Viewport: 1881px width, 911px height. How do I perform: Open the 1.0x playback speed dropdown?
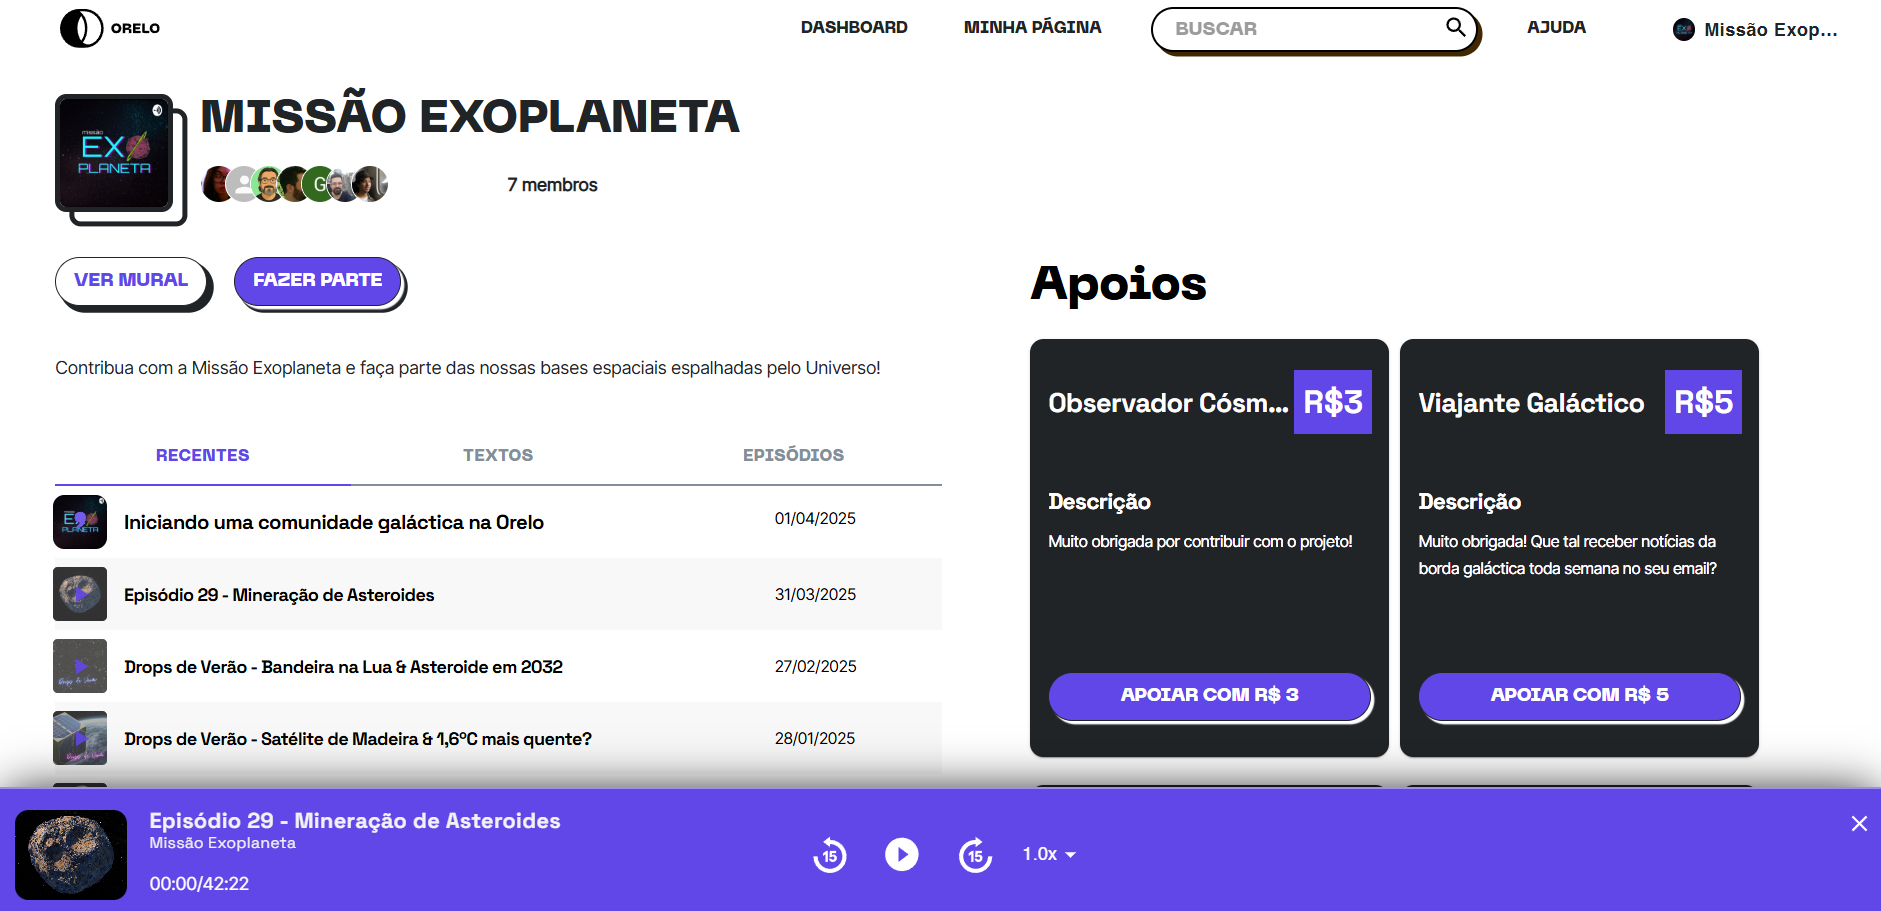[1048, 854]
